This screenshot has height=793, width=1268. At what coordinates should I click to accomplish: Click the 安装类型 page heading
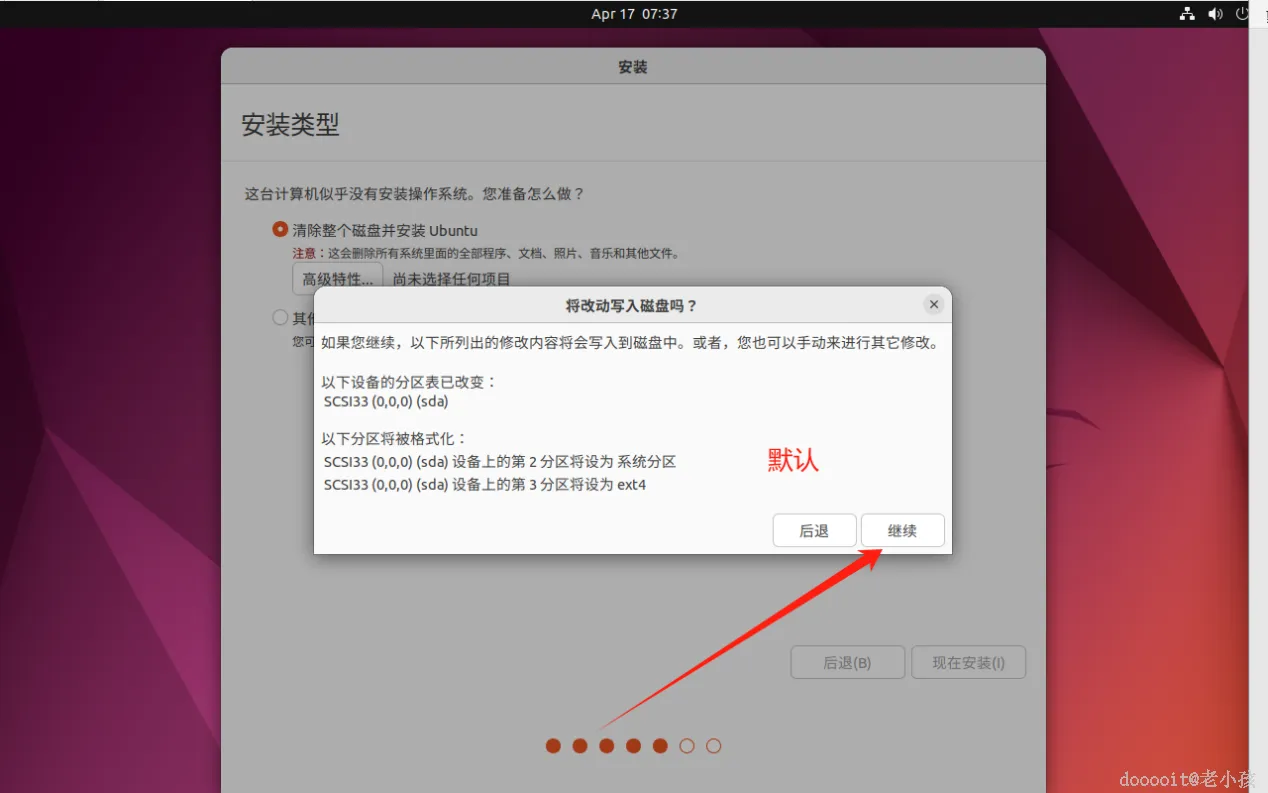tap(290, 124)
